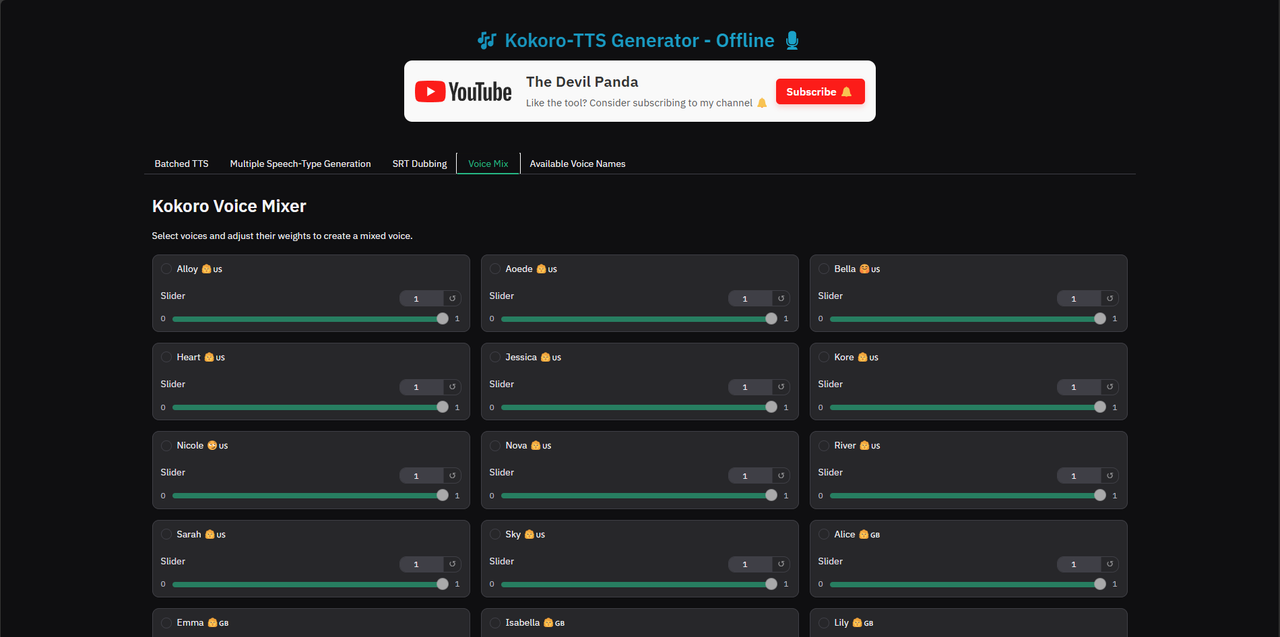Reset the Aoede slider value
Image resolution: width=1280 pixels, height=637 pixels.
pos(781,298)
